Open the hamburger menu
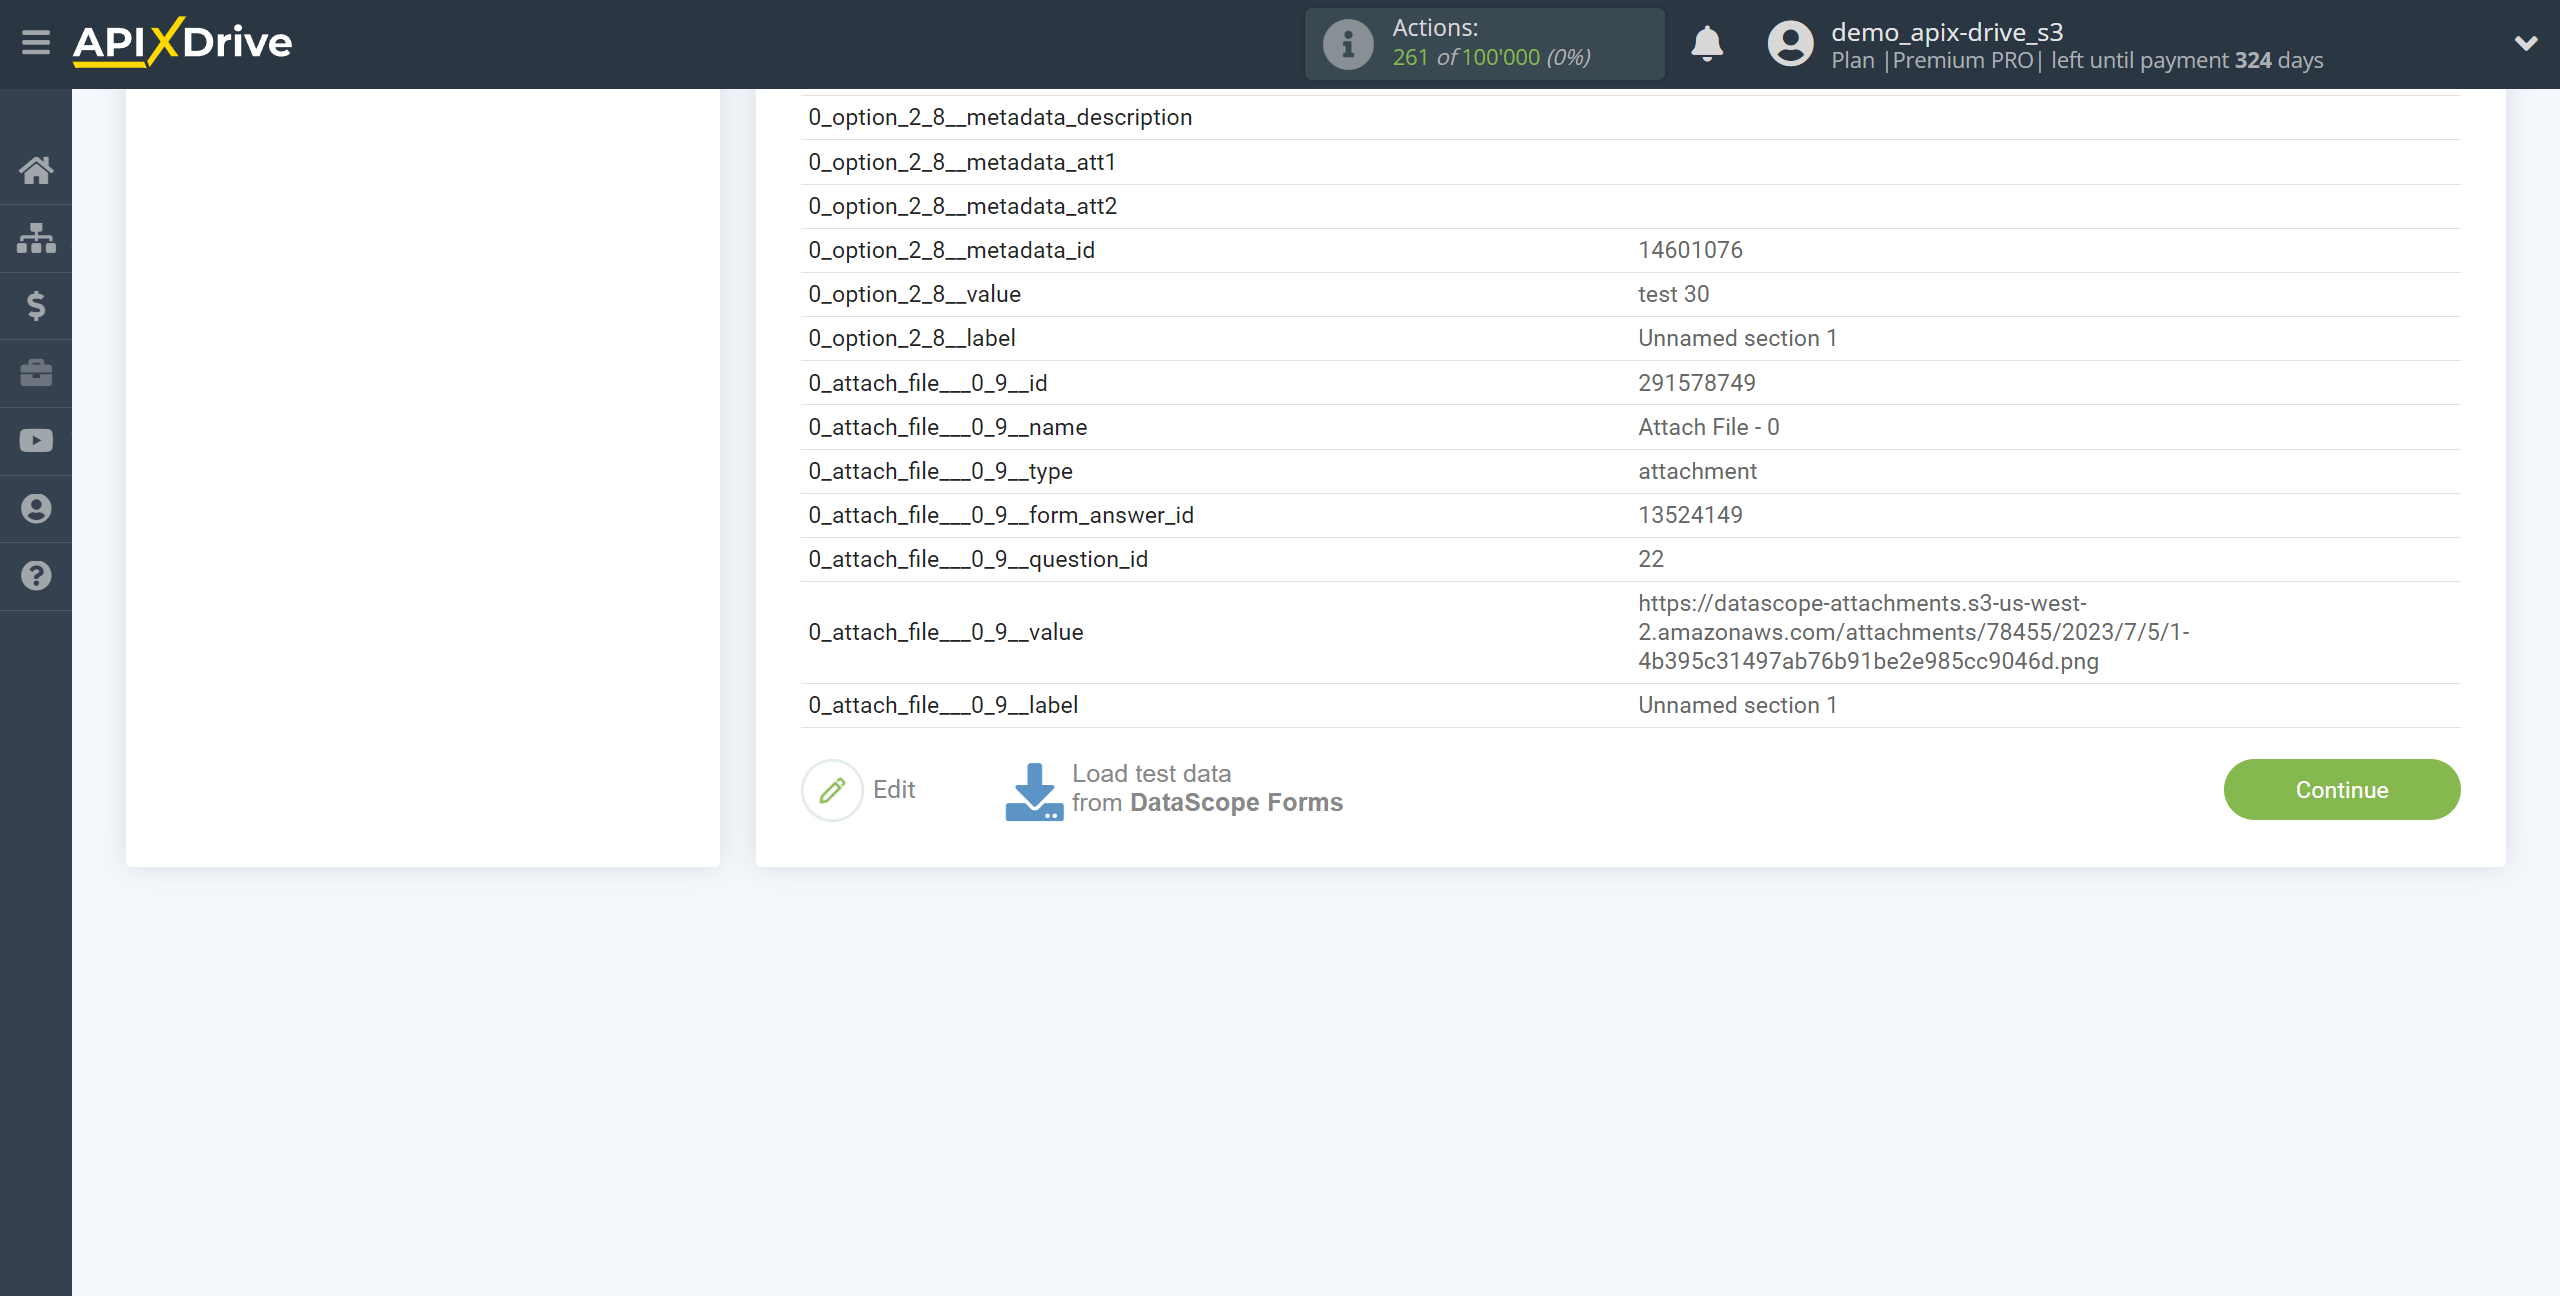The height and width of the screenshot is (1296, 2560). (x=36, y=43)
